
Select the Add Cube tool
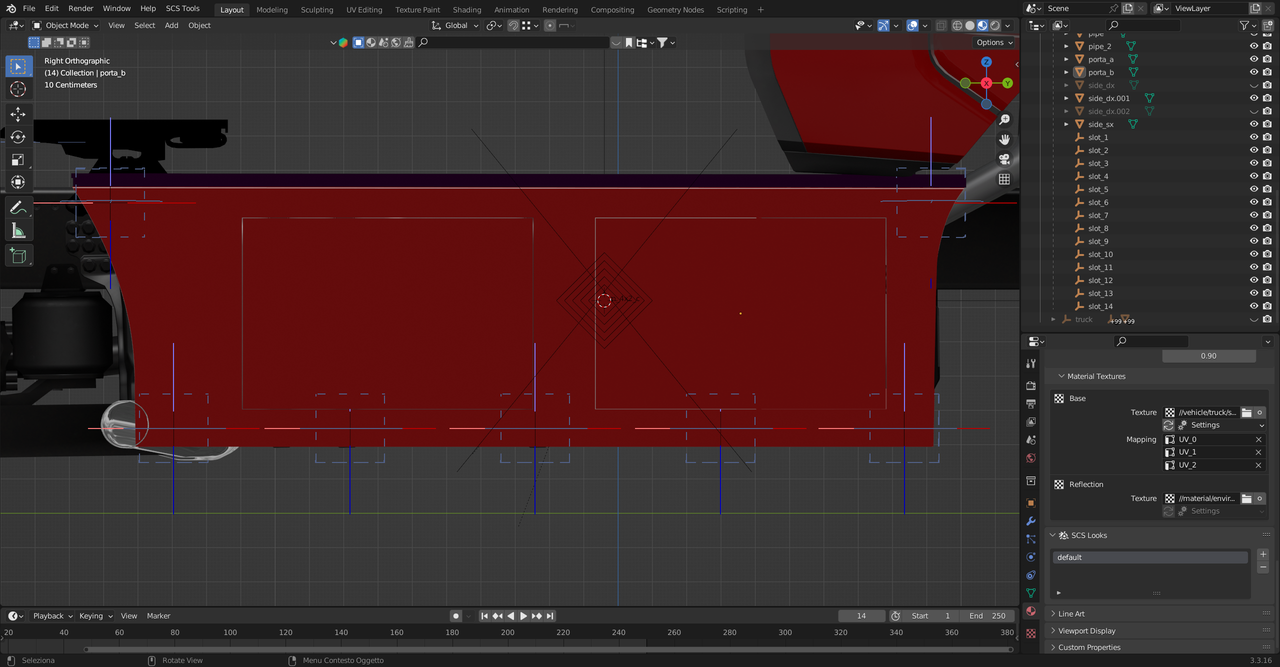tap(18, 256)
